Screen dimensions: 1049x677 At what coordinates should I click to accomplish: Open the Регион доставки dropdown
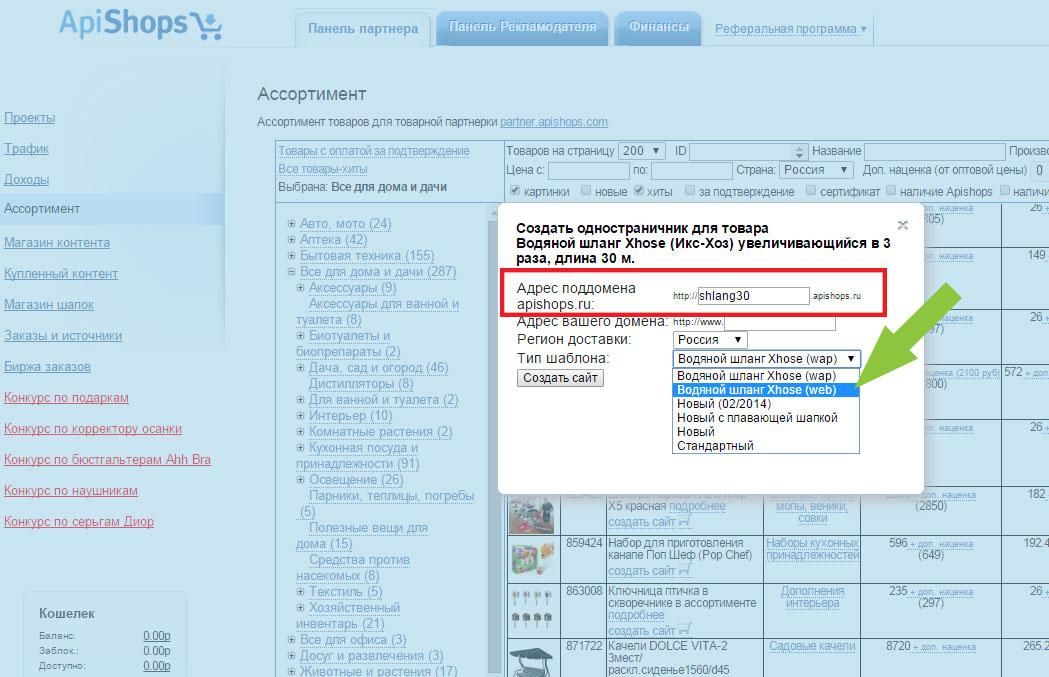[x=710, y=340]
